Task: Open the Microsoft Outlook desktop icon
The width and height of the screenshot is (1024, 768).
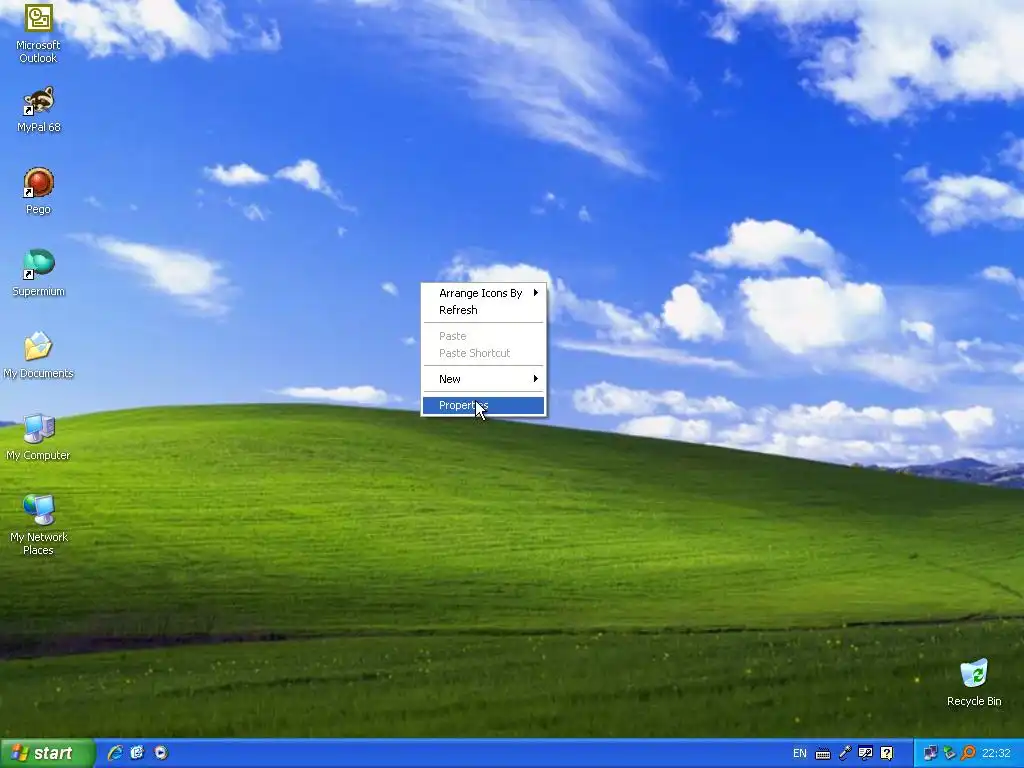Action: pyautogui.click(x=38, y=33)
